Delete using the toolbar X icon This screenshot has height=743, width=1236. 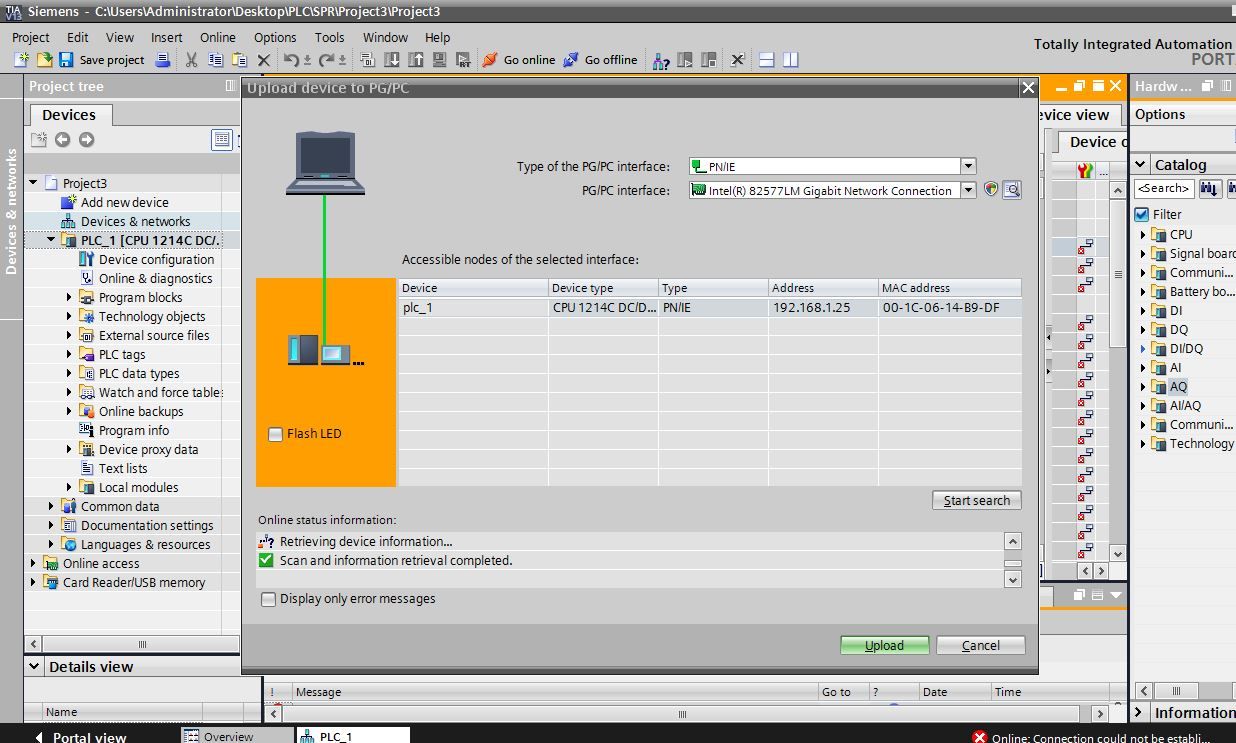pos(264,60)
